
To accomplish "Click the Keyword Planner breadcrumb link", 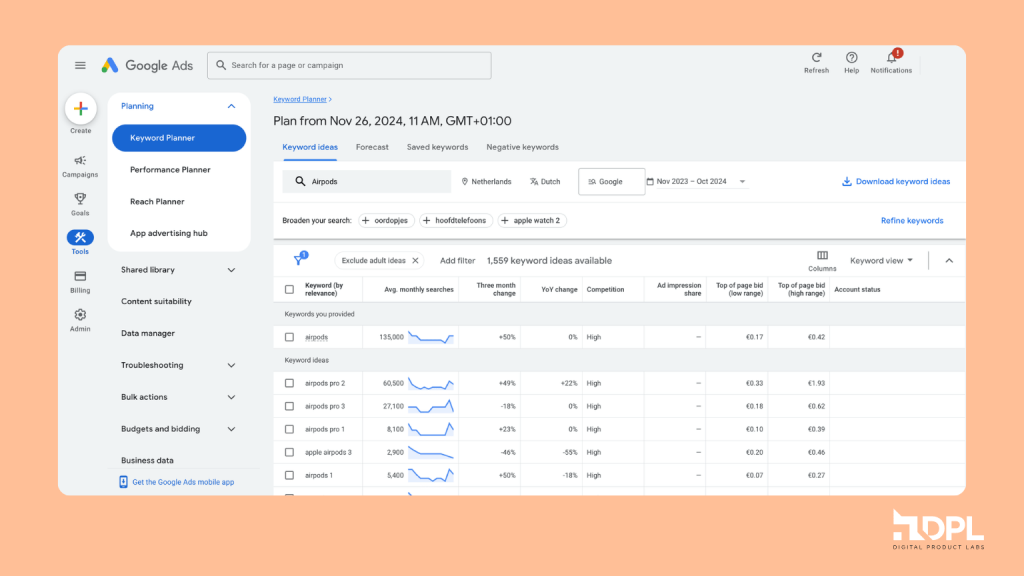I will [x=300, y=99].
